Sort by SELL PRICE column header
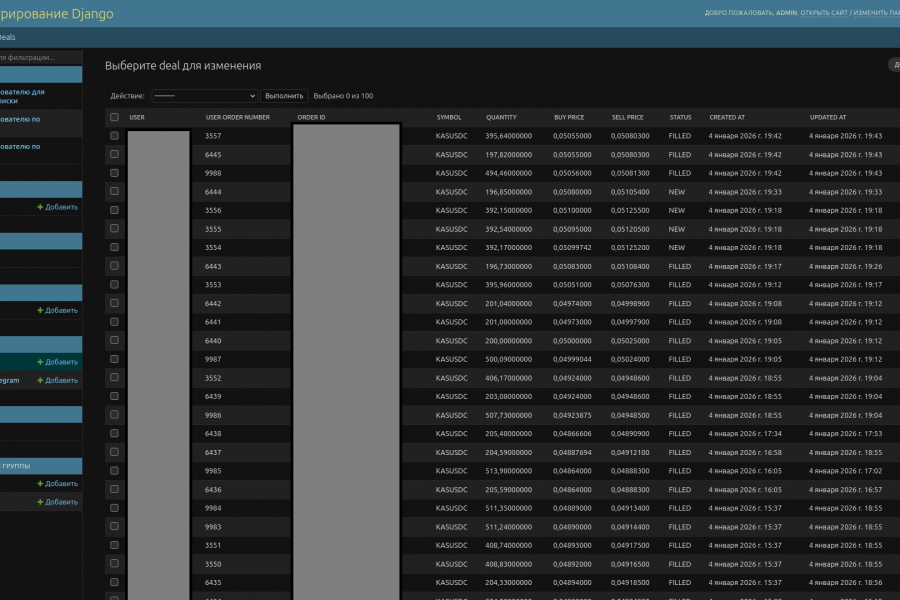Image resolution: width=900 pixels, height=600 pixels. 627,117
